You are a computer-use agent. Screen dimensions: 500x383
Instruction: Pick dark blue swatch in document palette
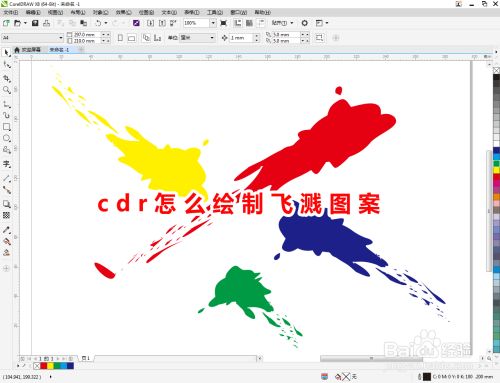click(70, 366)
